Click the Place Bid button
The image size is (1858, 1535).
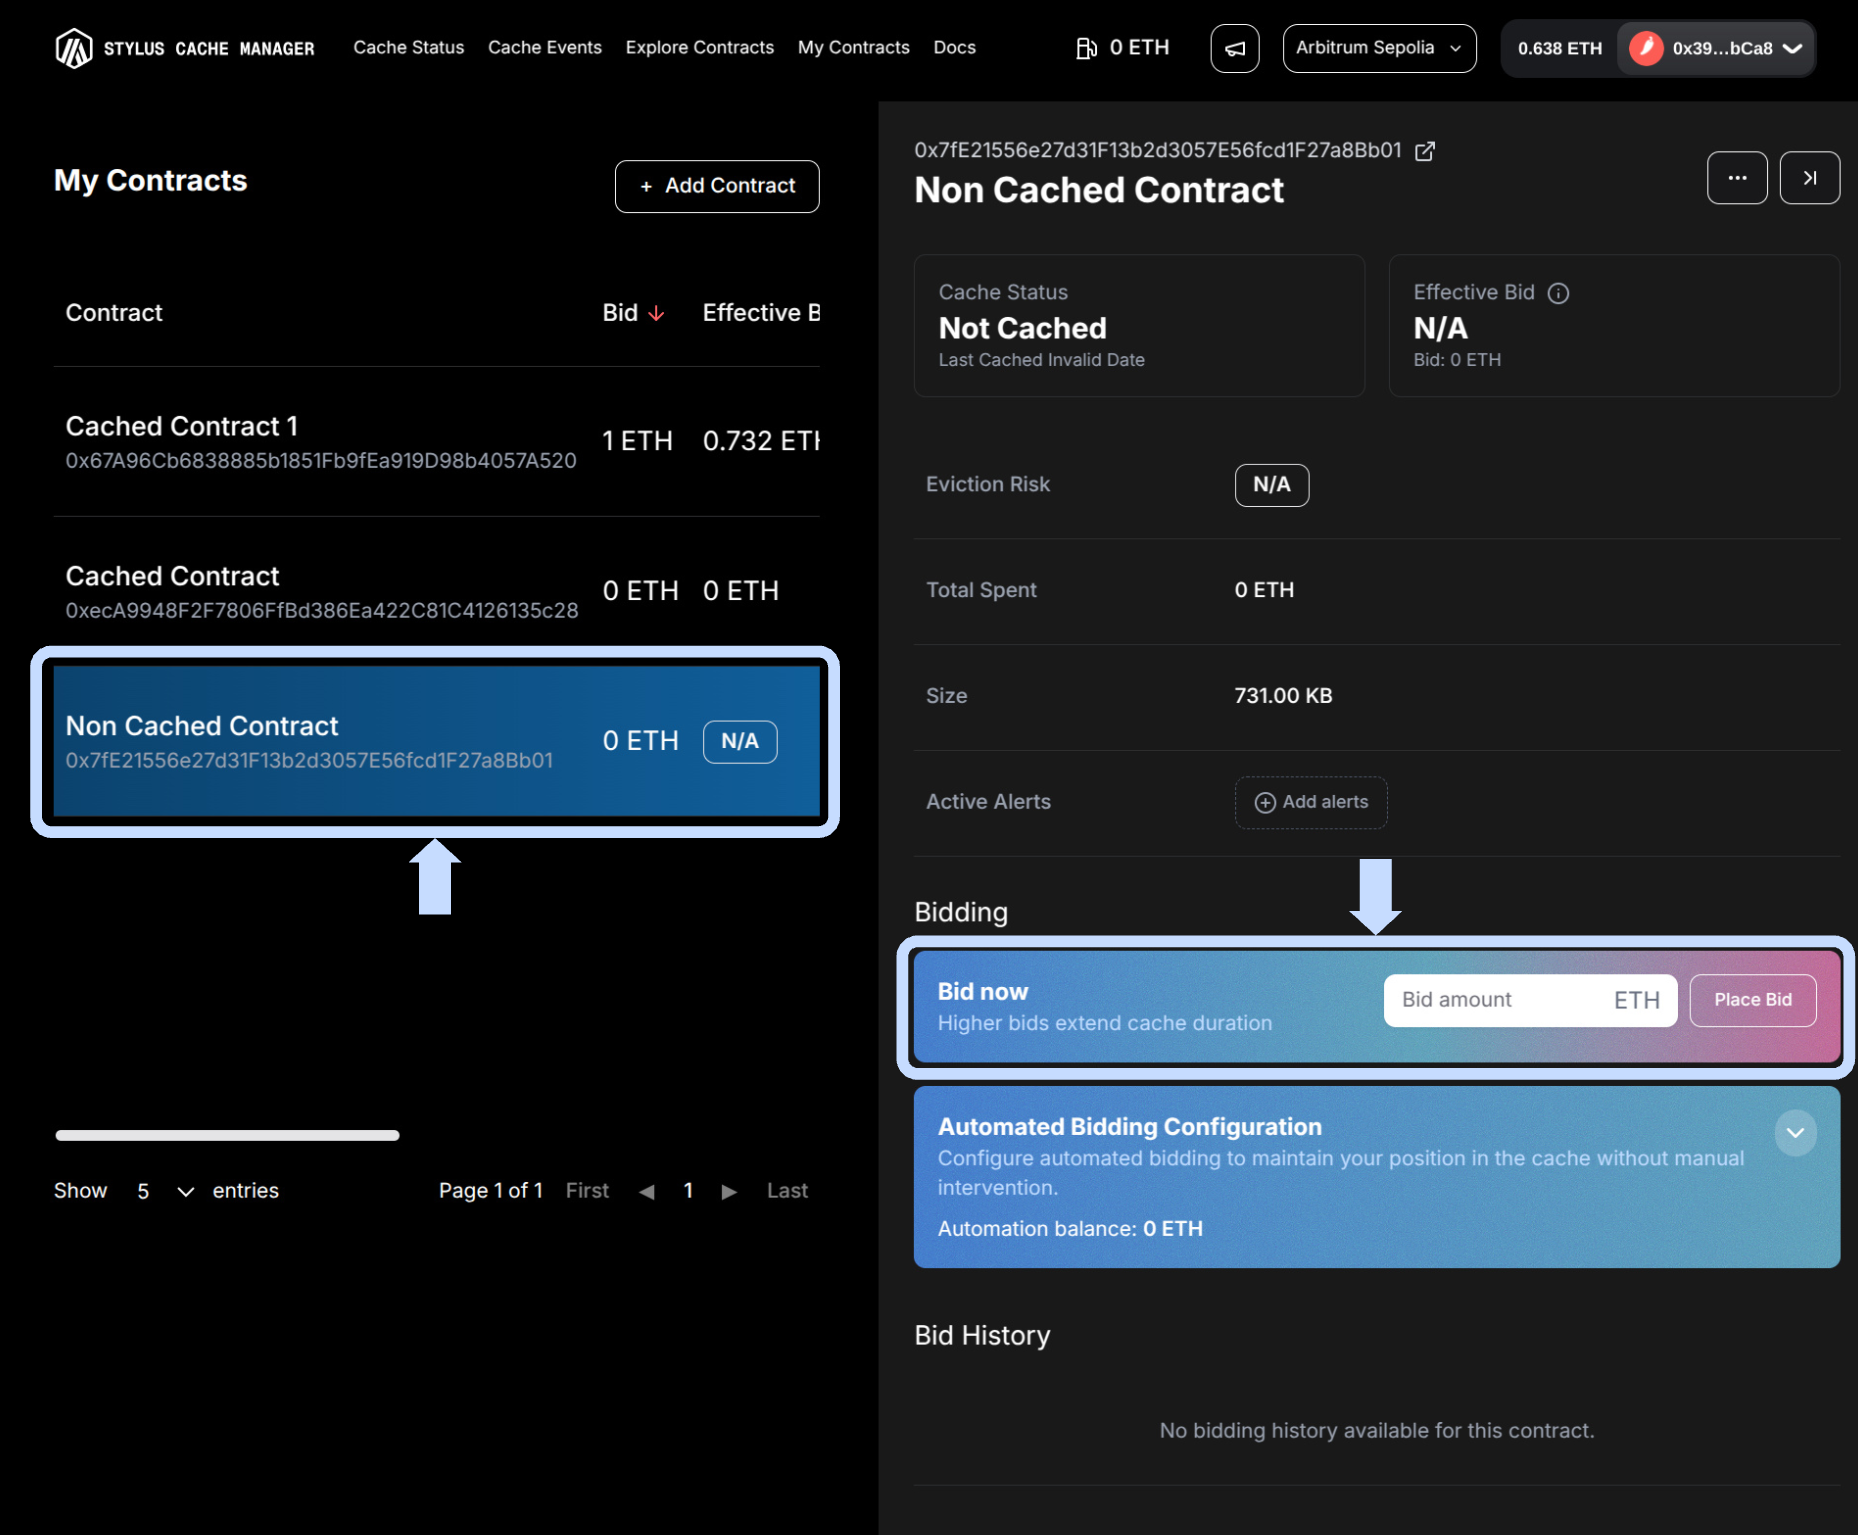(x=1753, y=1000)
